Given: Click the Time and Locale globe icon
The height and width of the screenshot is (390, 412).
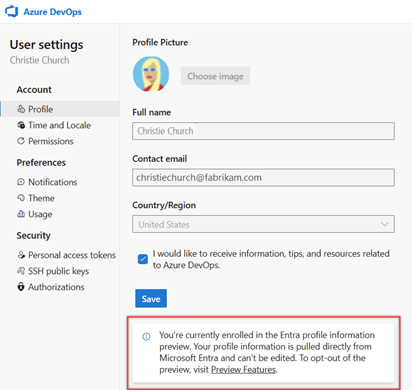Looking at the screenshot, I should click(x=21, y=125).
